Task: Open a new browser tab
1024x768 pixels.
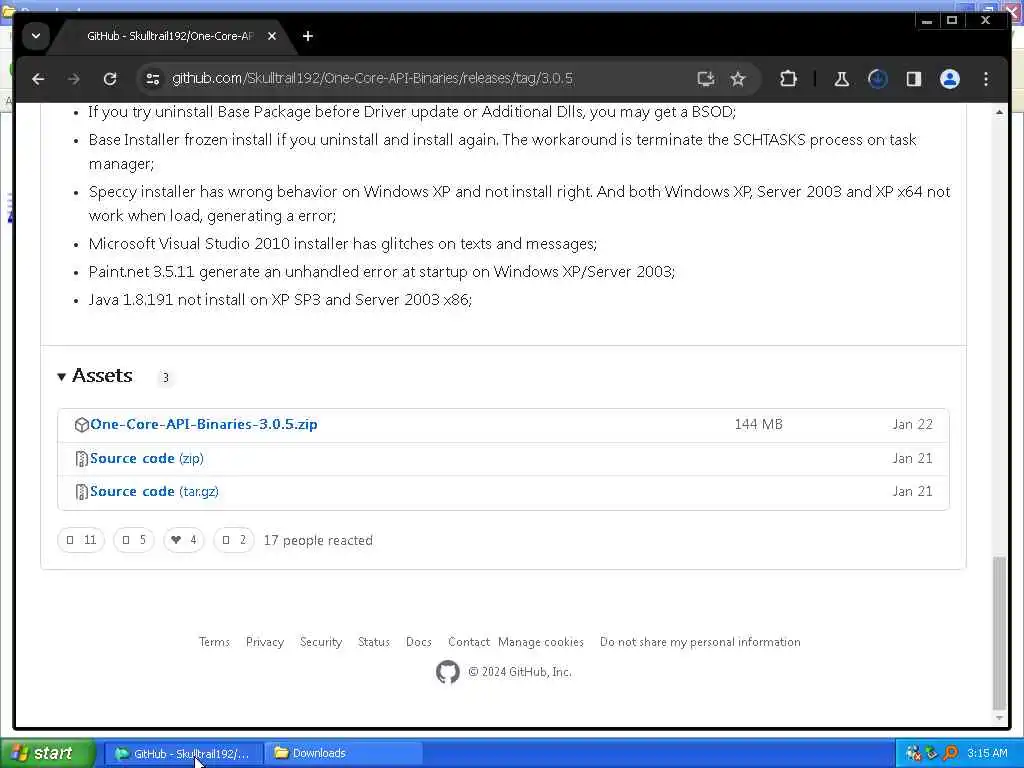Action: tap(308, 36)
